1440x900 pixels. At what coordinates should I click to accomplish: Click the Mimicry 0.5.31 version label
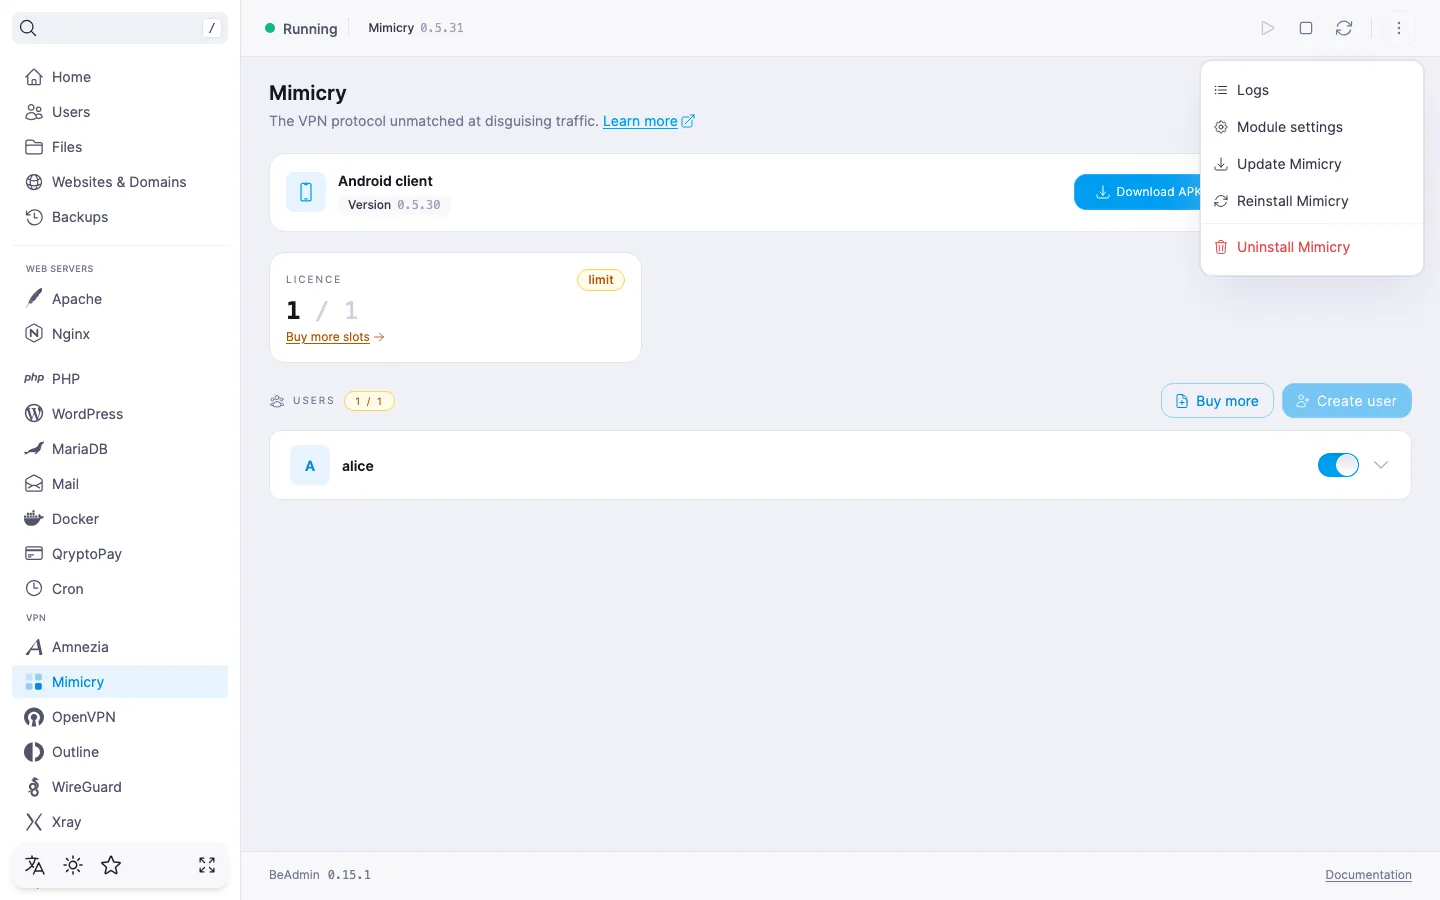416,28
